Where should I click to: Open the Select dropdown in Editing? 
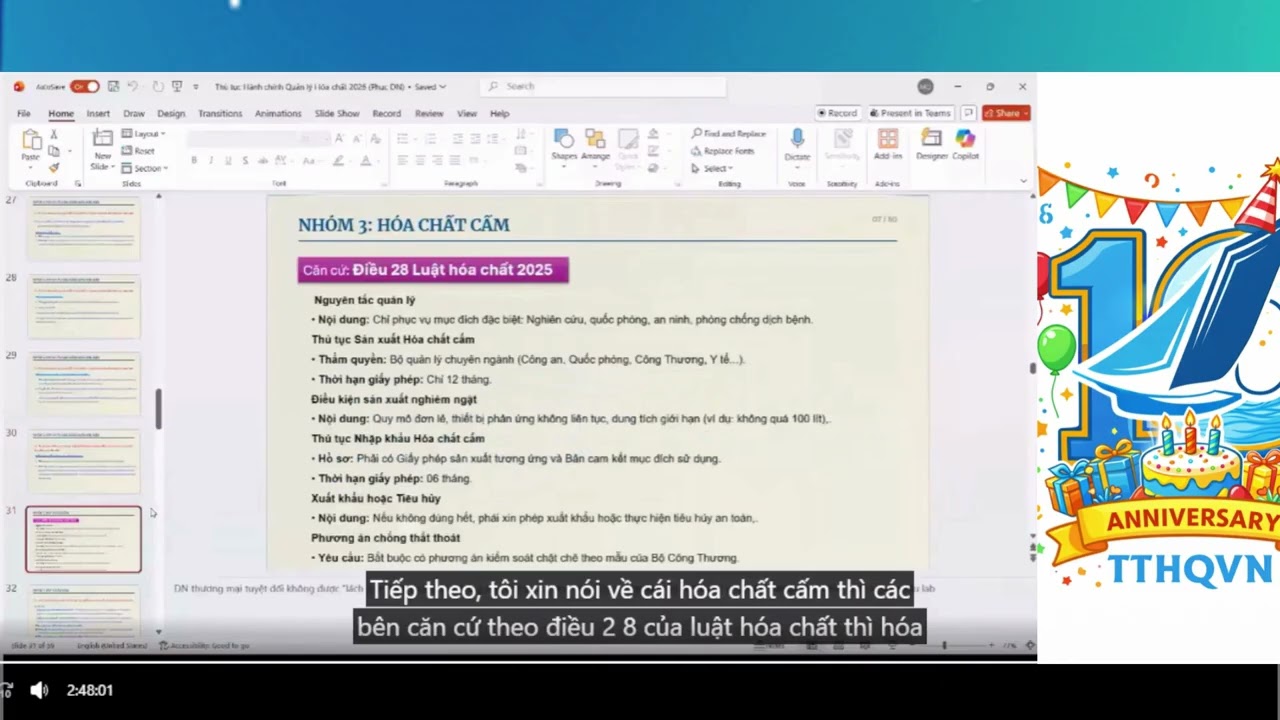(711, 168)
